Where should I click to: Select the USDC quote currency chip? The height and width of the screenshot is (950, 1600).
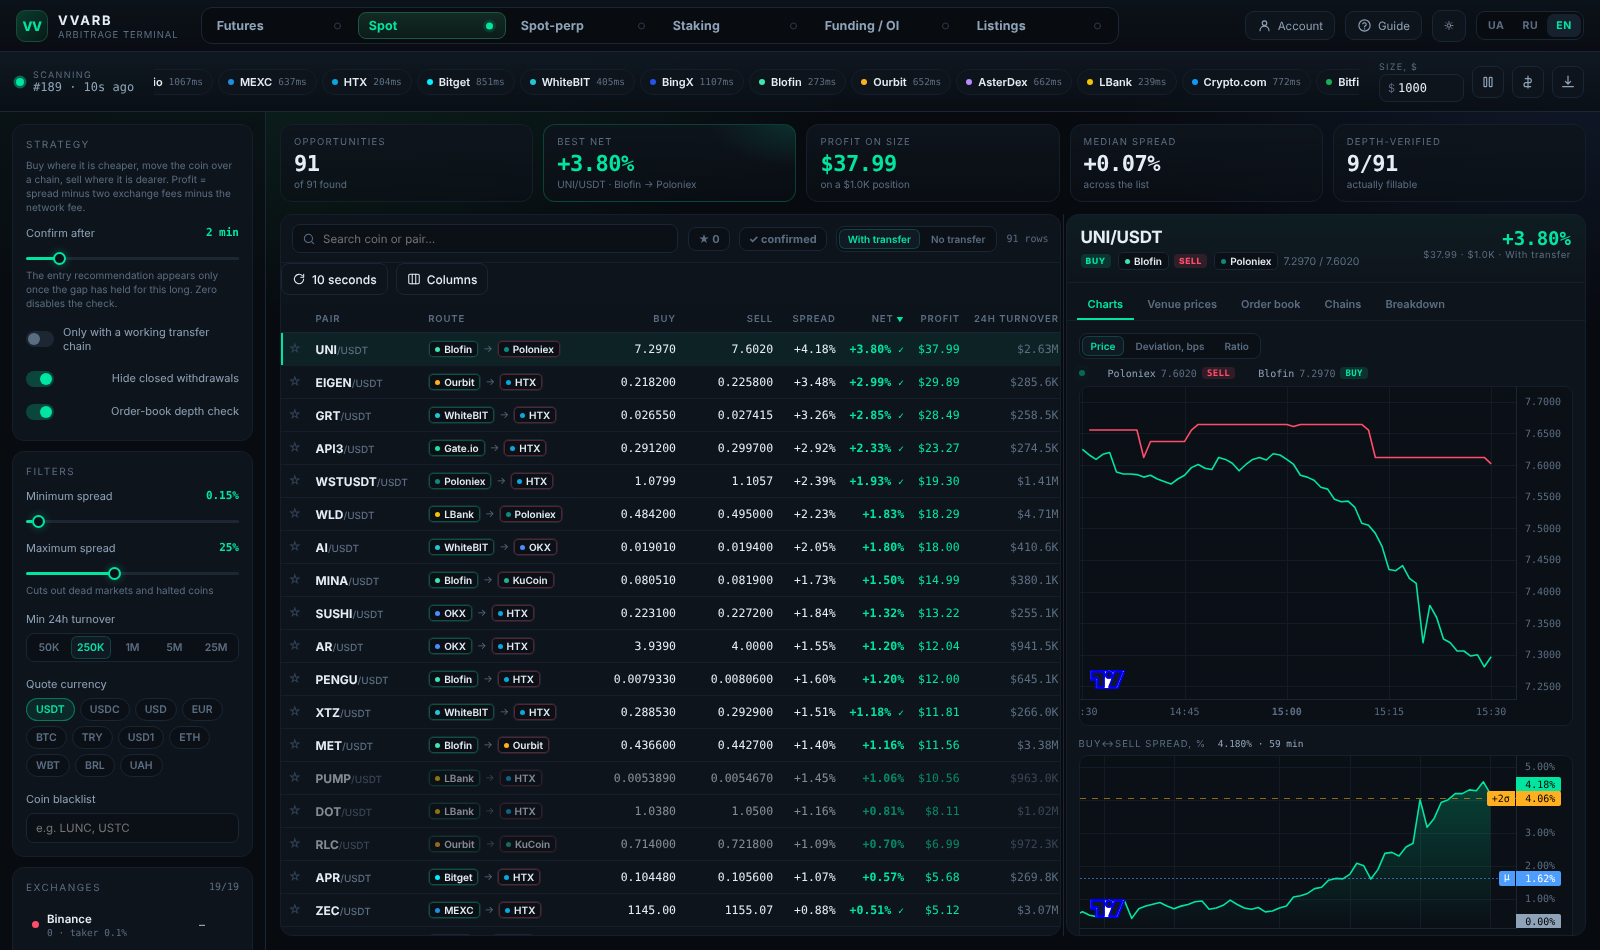(x=104, y=709)
